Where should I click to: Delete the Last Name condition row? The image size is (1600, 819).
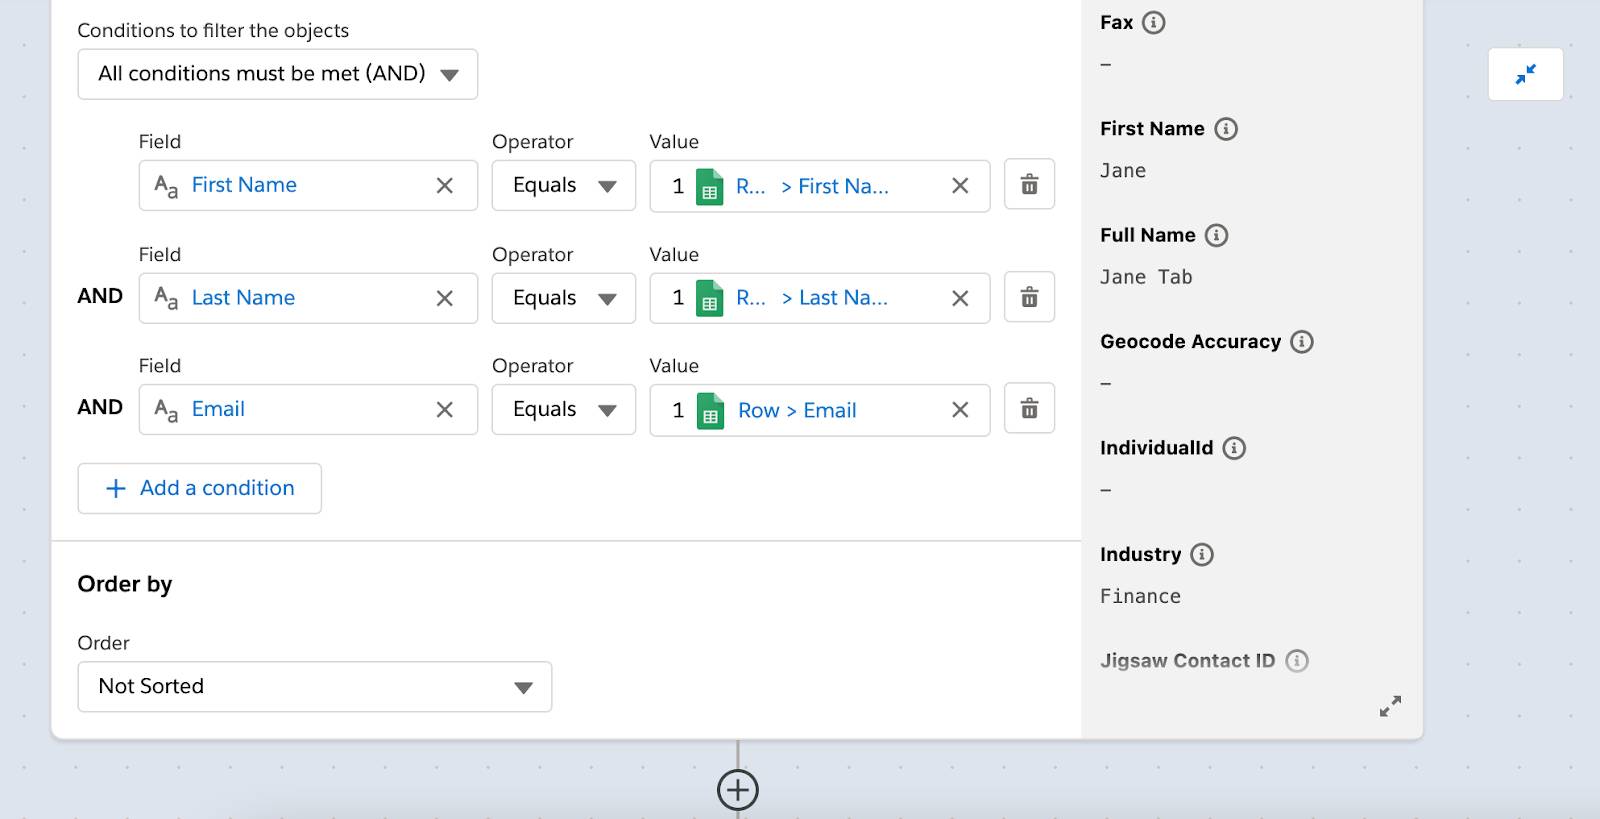pyautogui.click(x=1029, y=298)
